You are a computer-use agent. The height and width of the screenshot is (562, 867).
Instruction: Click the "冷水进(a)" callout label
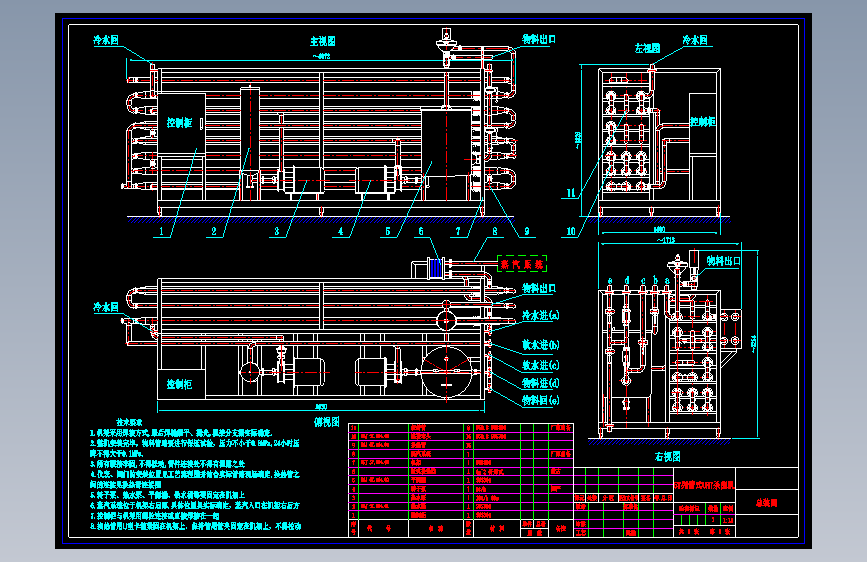(541, 315)
